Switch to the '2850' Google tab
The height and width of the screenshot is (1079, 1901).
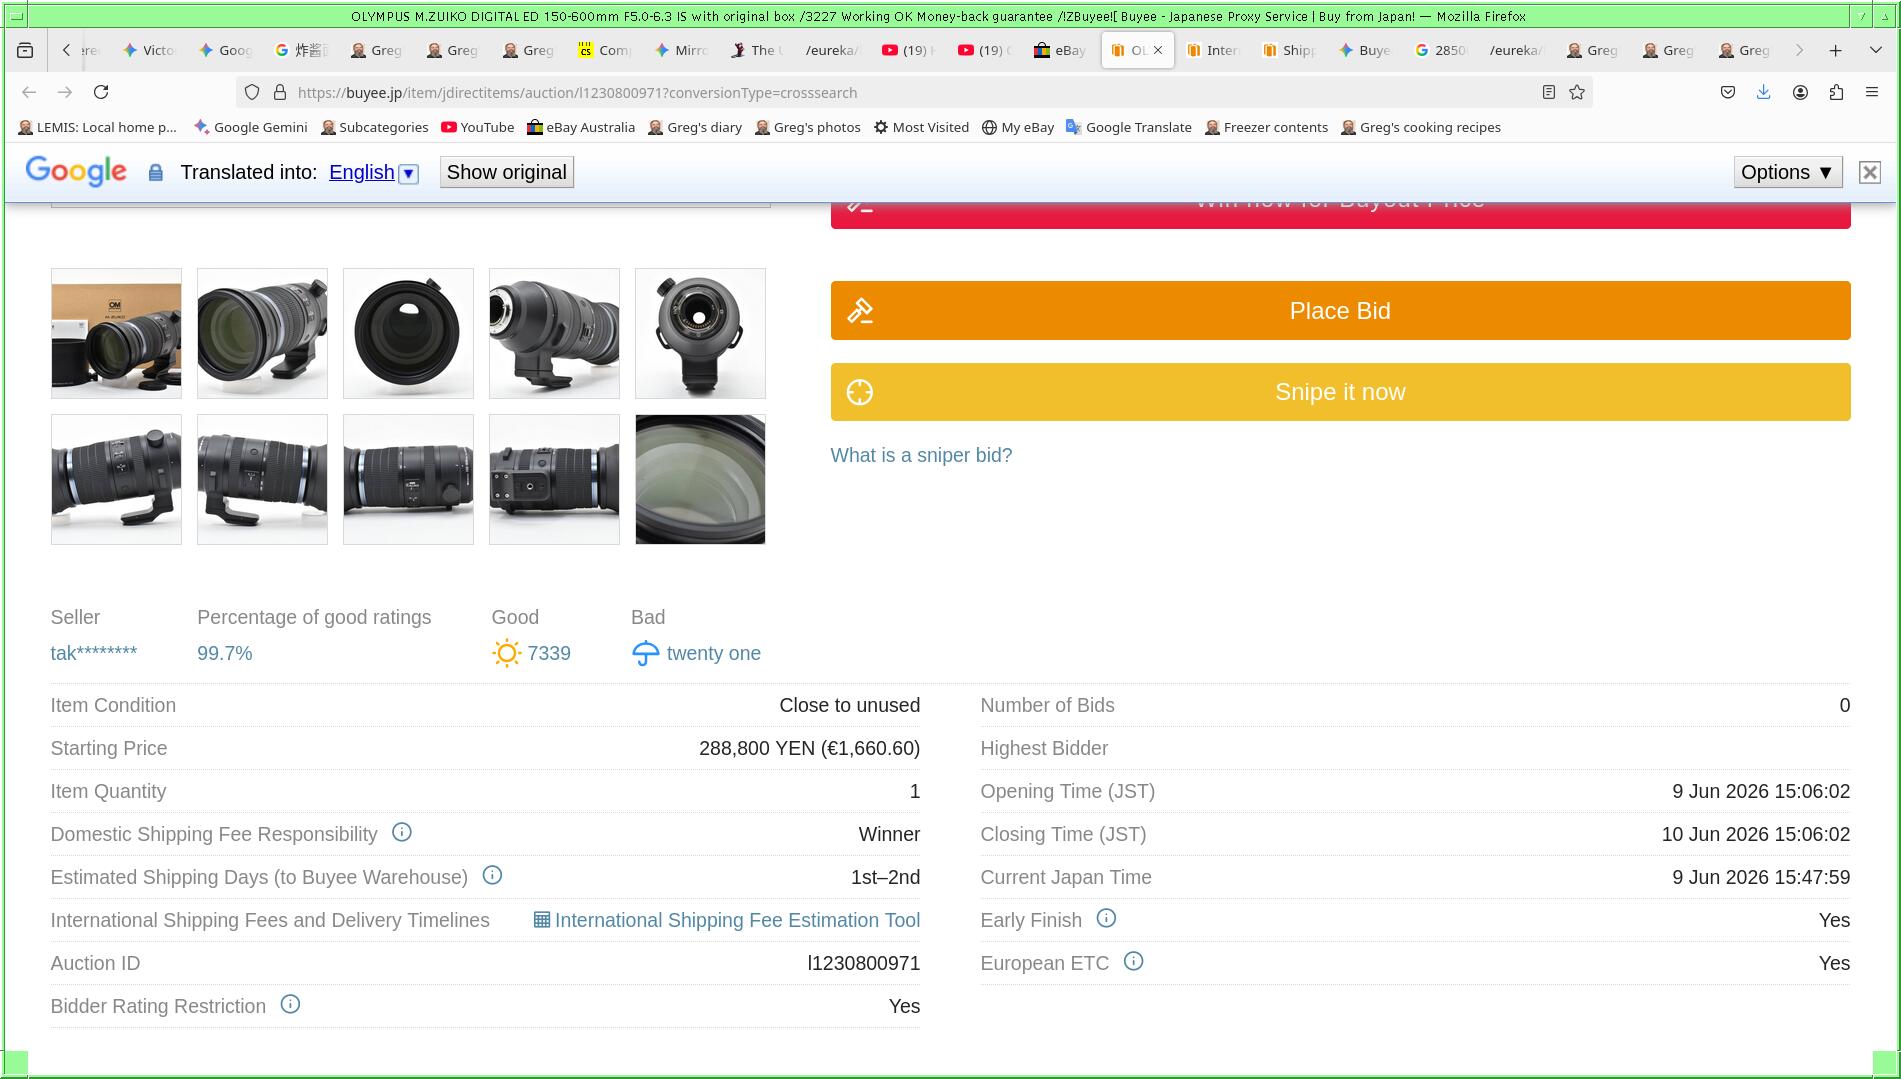point(1441,50)
